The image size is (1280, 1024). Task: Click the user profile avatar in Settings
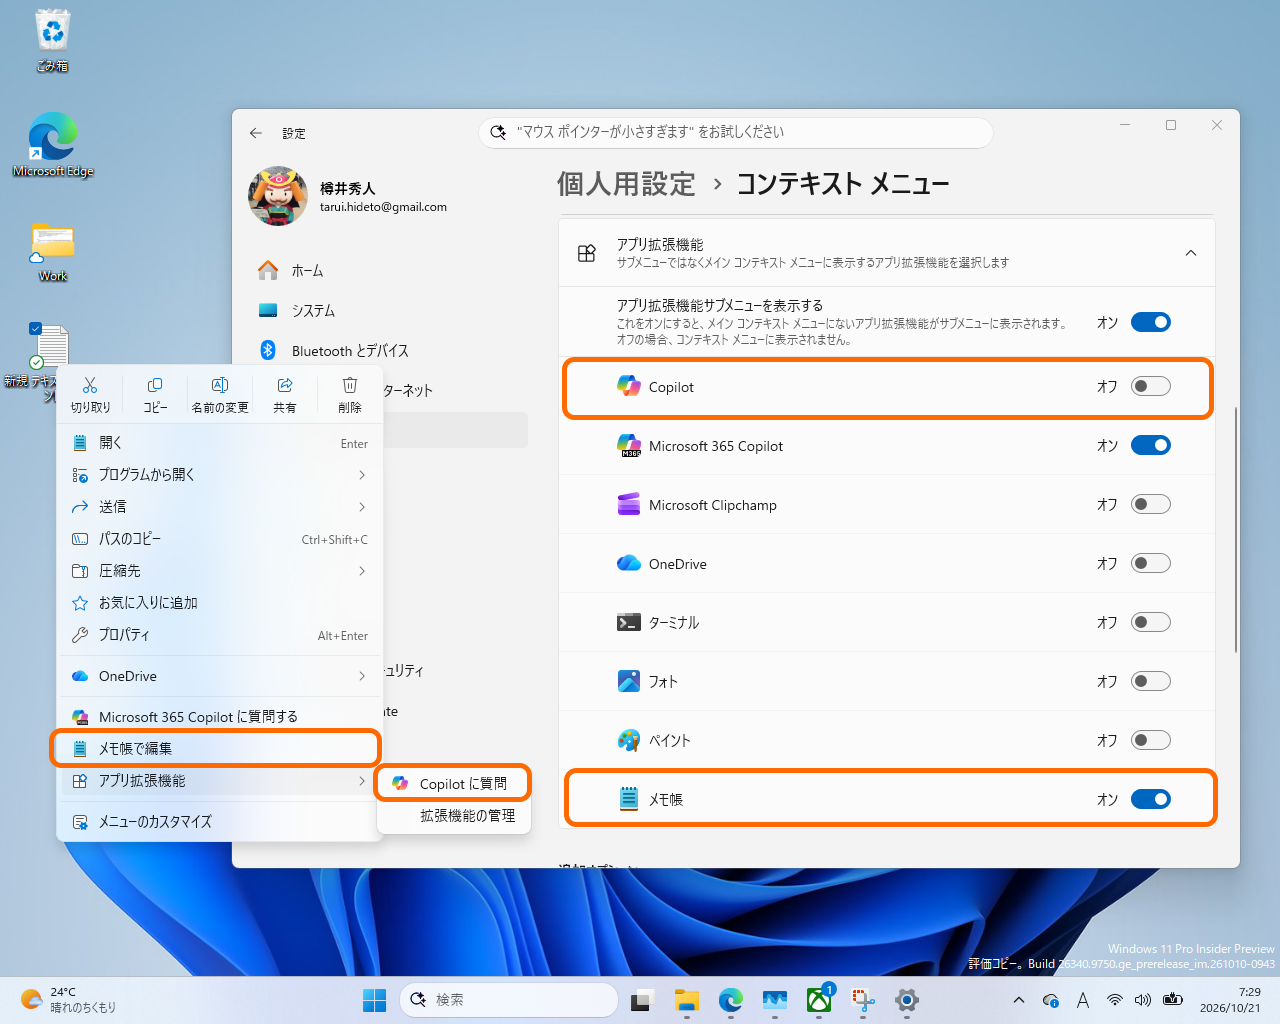(x=278, y=196)
